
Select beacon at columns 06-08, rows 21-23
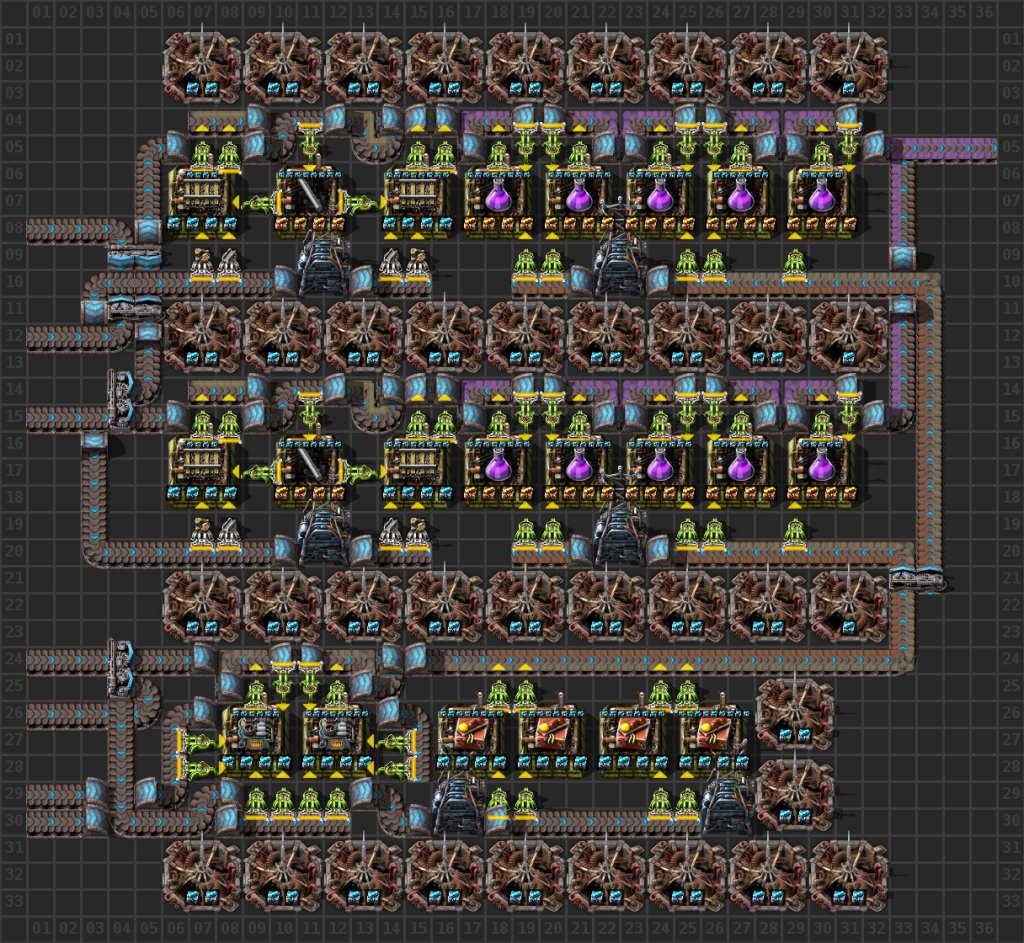(x=202, y=605)
